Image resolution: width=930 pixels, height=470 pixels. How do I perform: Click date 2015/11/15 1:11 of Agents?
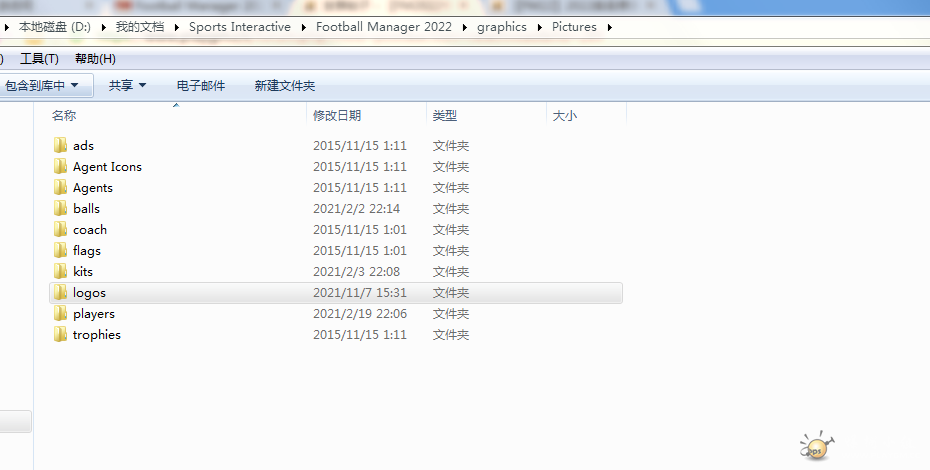tap(360, 188)
